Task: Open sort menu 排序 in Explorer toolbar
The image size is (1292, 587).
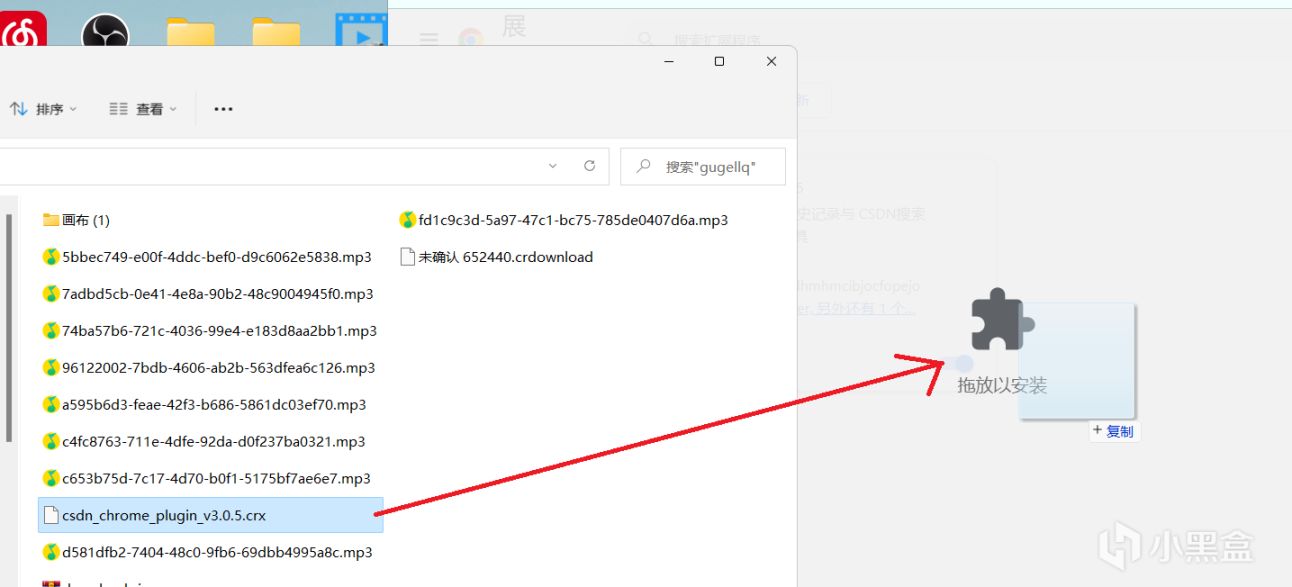Action: 43,109
